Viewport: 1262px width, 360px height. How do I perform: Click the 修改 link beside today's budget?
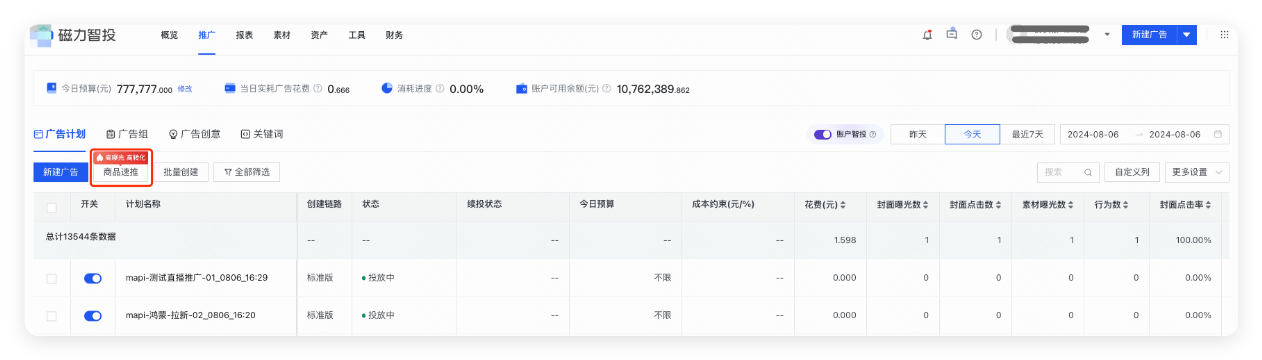click(185, 89)
